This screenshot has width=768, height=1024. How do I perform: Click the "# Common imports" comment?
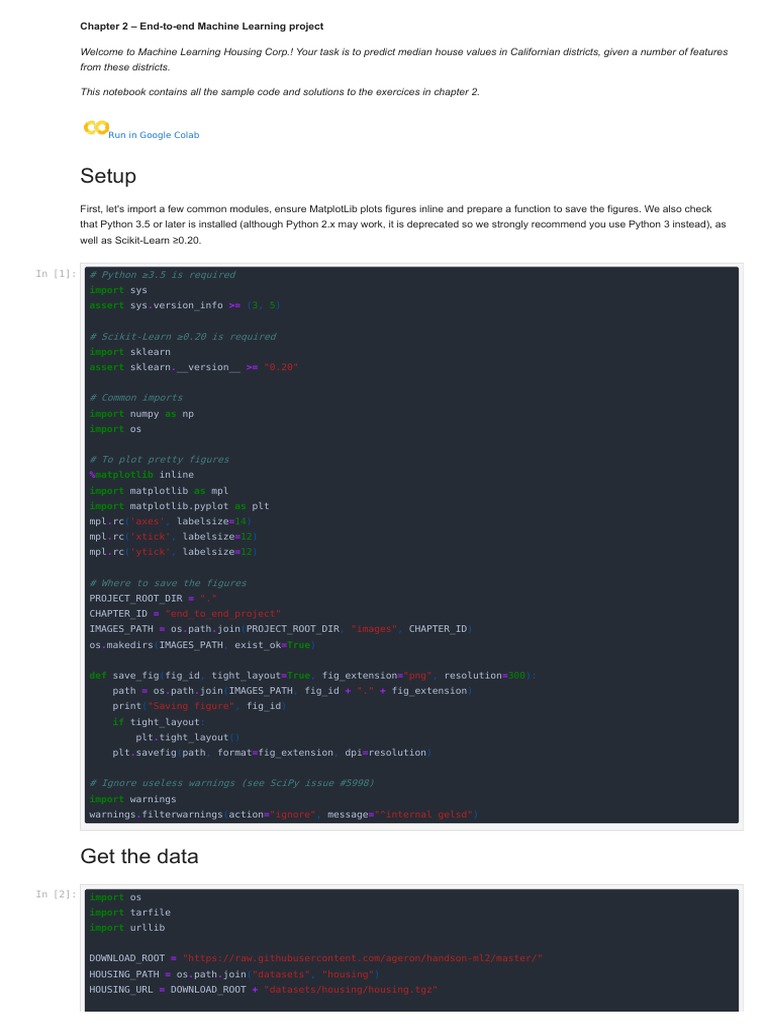(x=136, y=398)
